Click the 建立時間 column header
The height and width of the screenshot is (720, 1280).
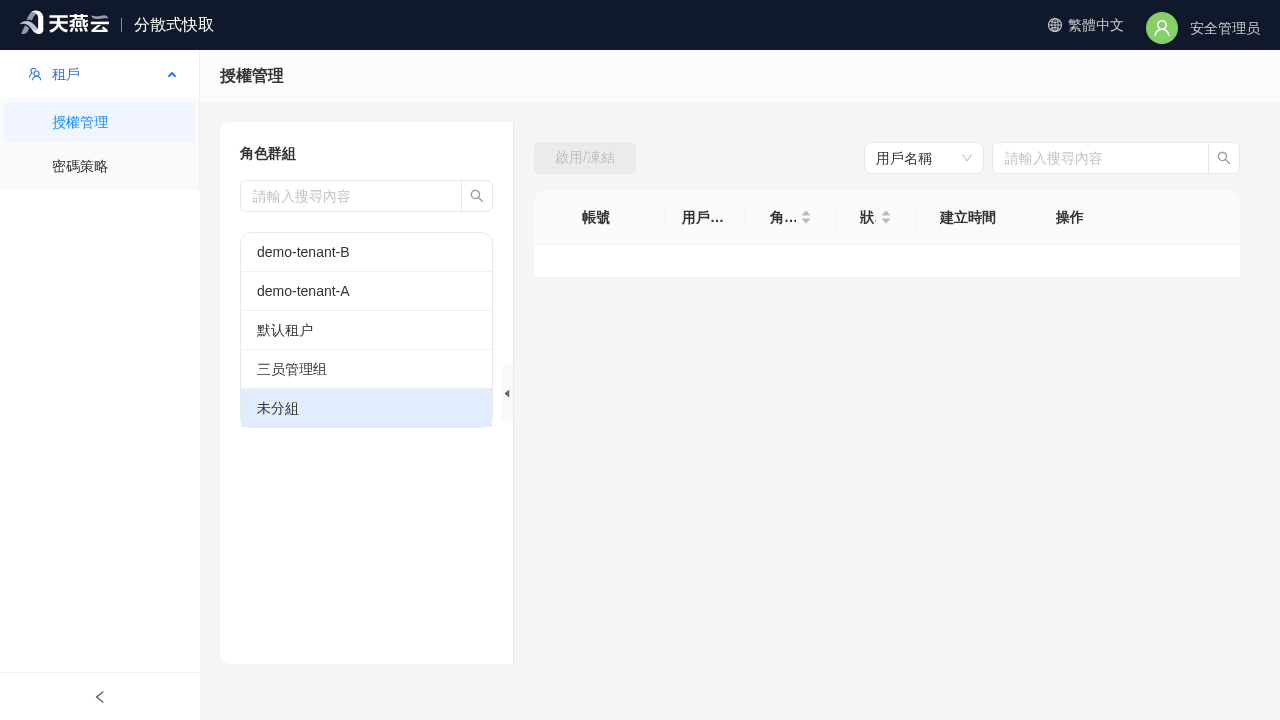coord(968,217)
